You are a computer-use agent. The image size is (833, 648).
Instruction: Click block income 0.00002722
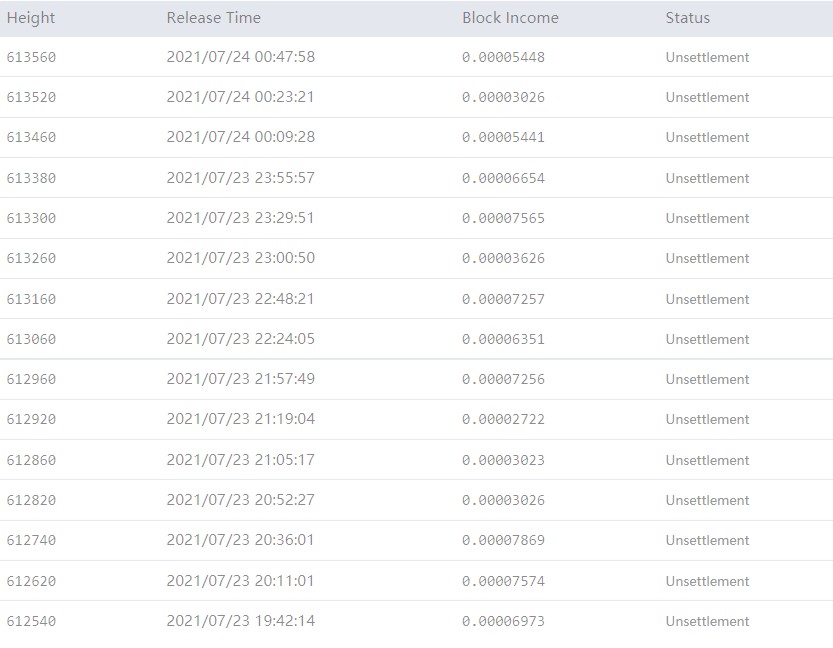[503, 420]
